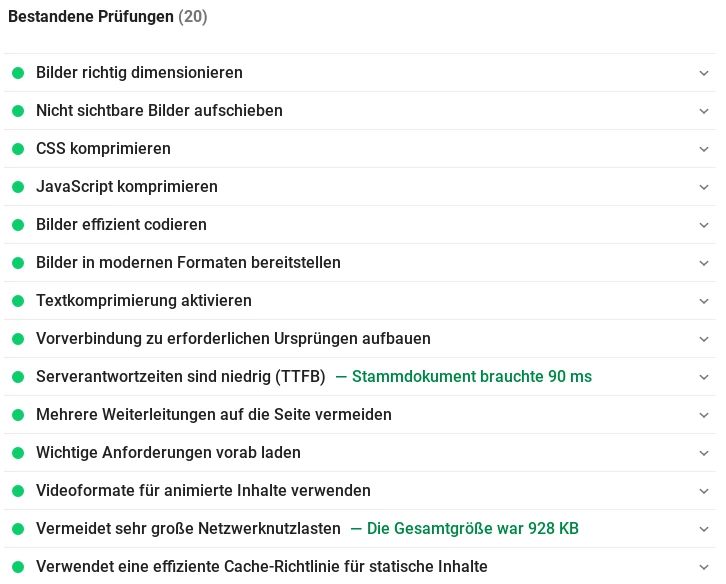This screenshot has width=726, height=584.
Task: Open the CSS komprimieren audit title
Action: [103, 149]
